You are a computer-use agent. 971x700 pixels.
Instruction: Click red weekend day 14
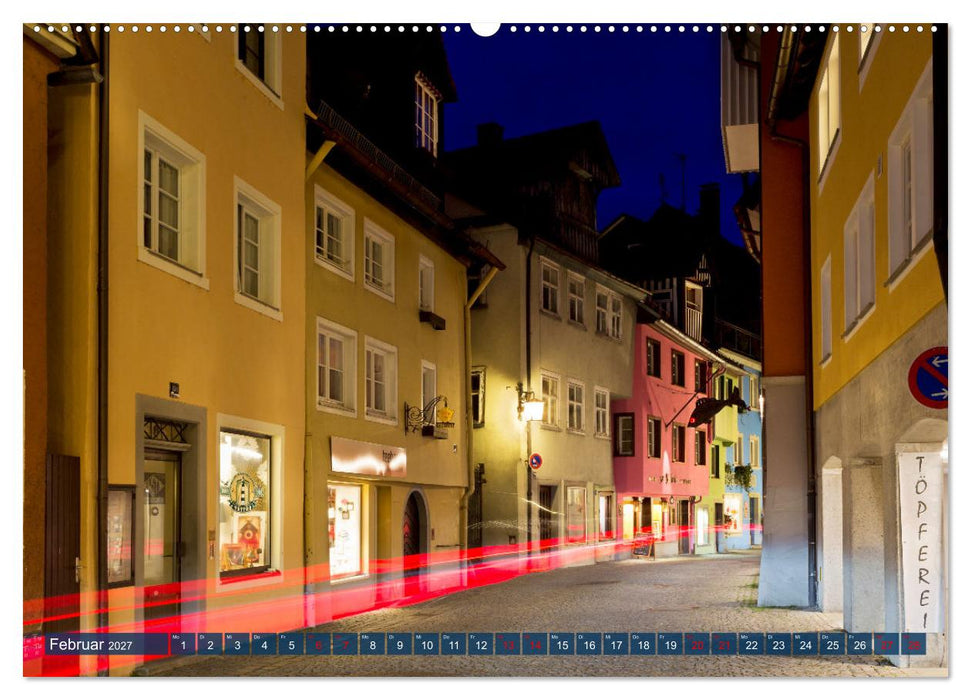[x=534, y=644]
